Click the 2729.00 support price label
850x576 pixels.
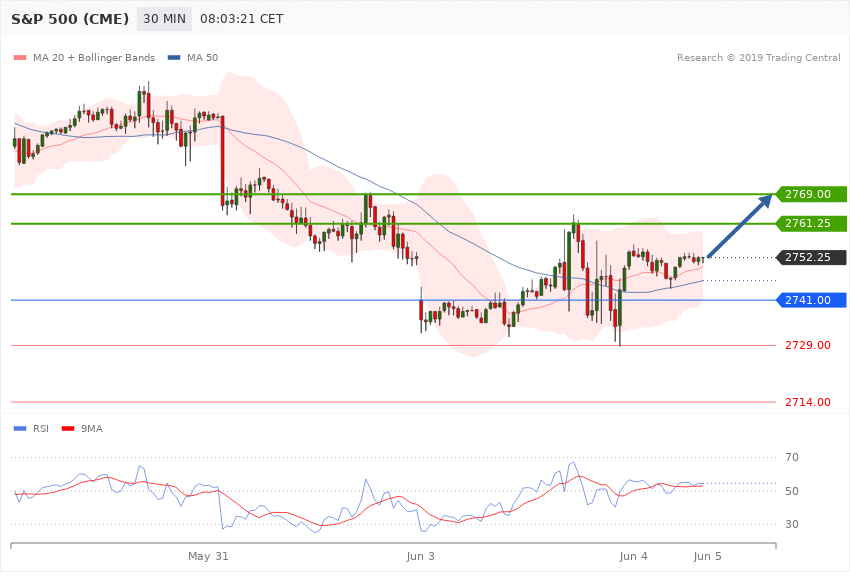808,345
